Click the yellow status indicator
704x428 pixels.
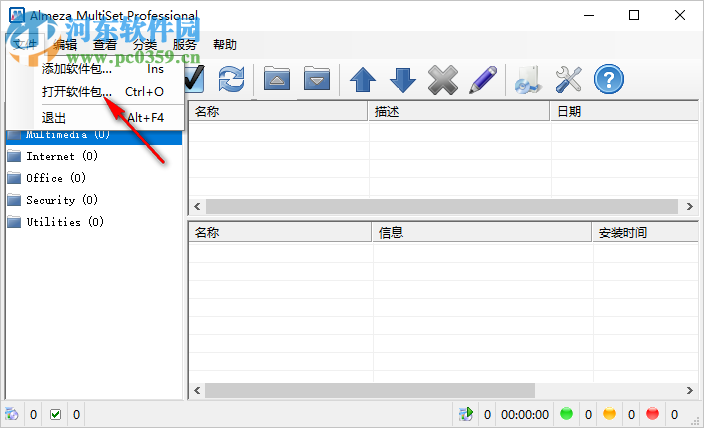pos(609,414)
